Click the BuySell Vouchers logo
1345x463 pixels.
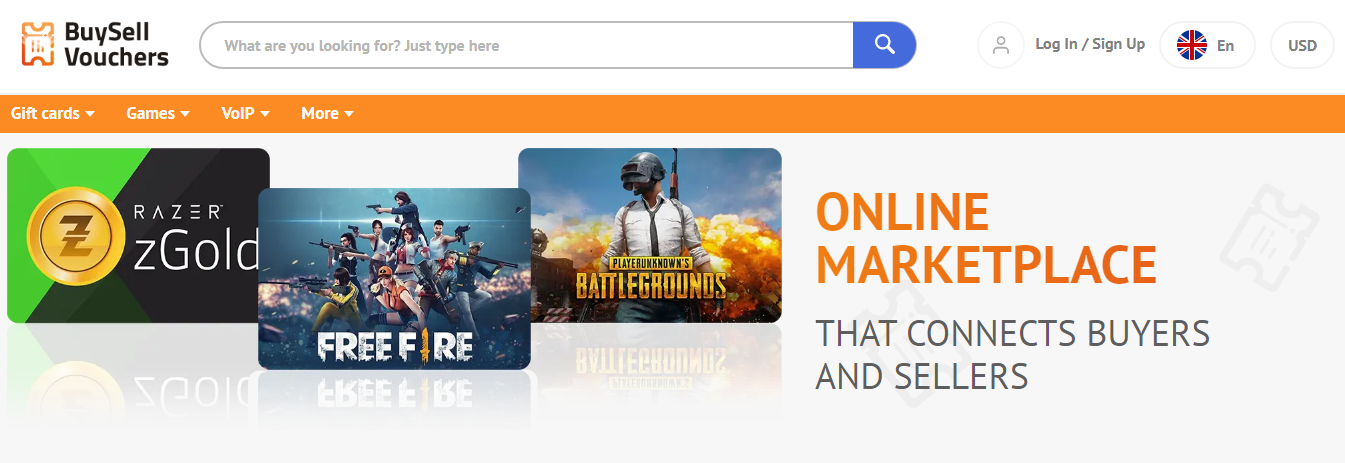pyautogui.click(x=95, y=45)
